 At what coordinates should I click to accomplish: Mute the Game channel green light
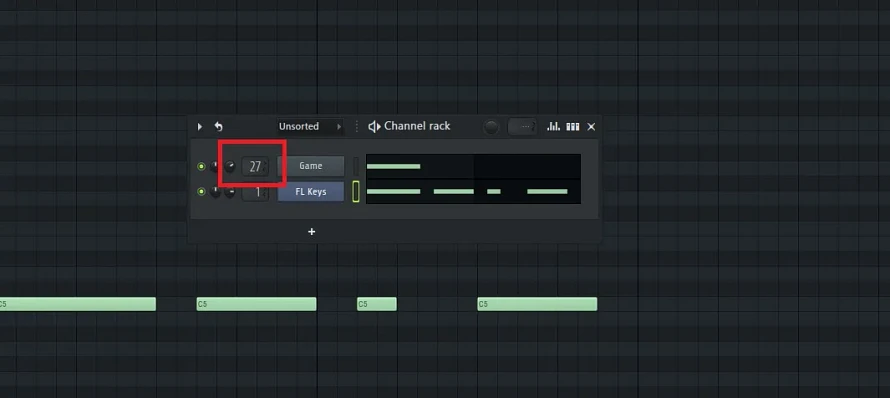tap(201, 166)
